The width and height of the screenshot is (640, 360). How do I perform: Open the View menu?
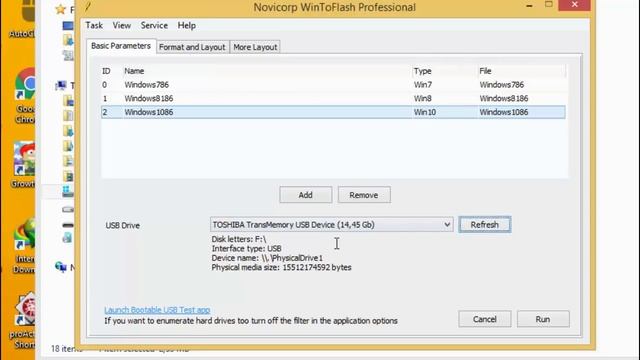[122, 25]
